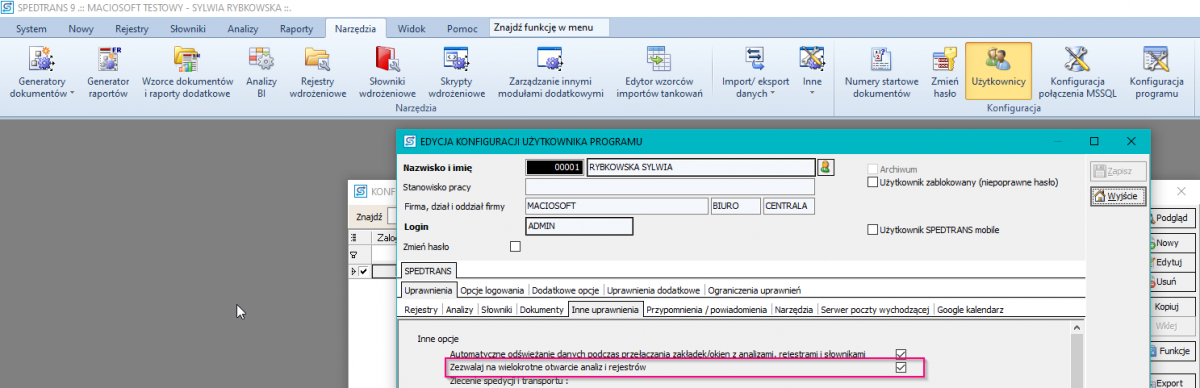Open Serwer poczty wychodzącej sub-tab

point(875,310)
